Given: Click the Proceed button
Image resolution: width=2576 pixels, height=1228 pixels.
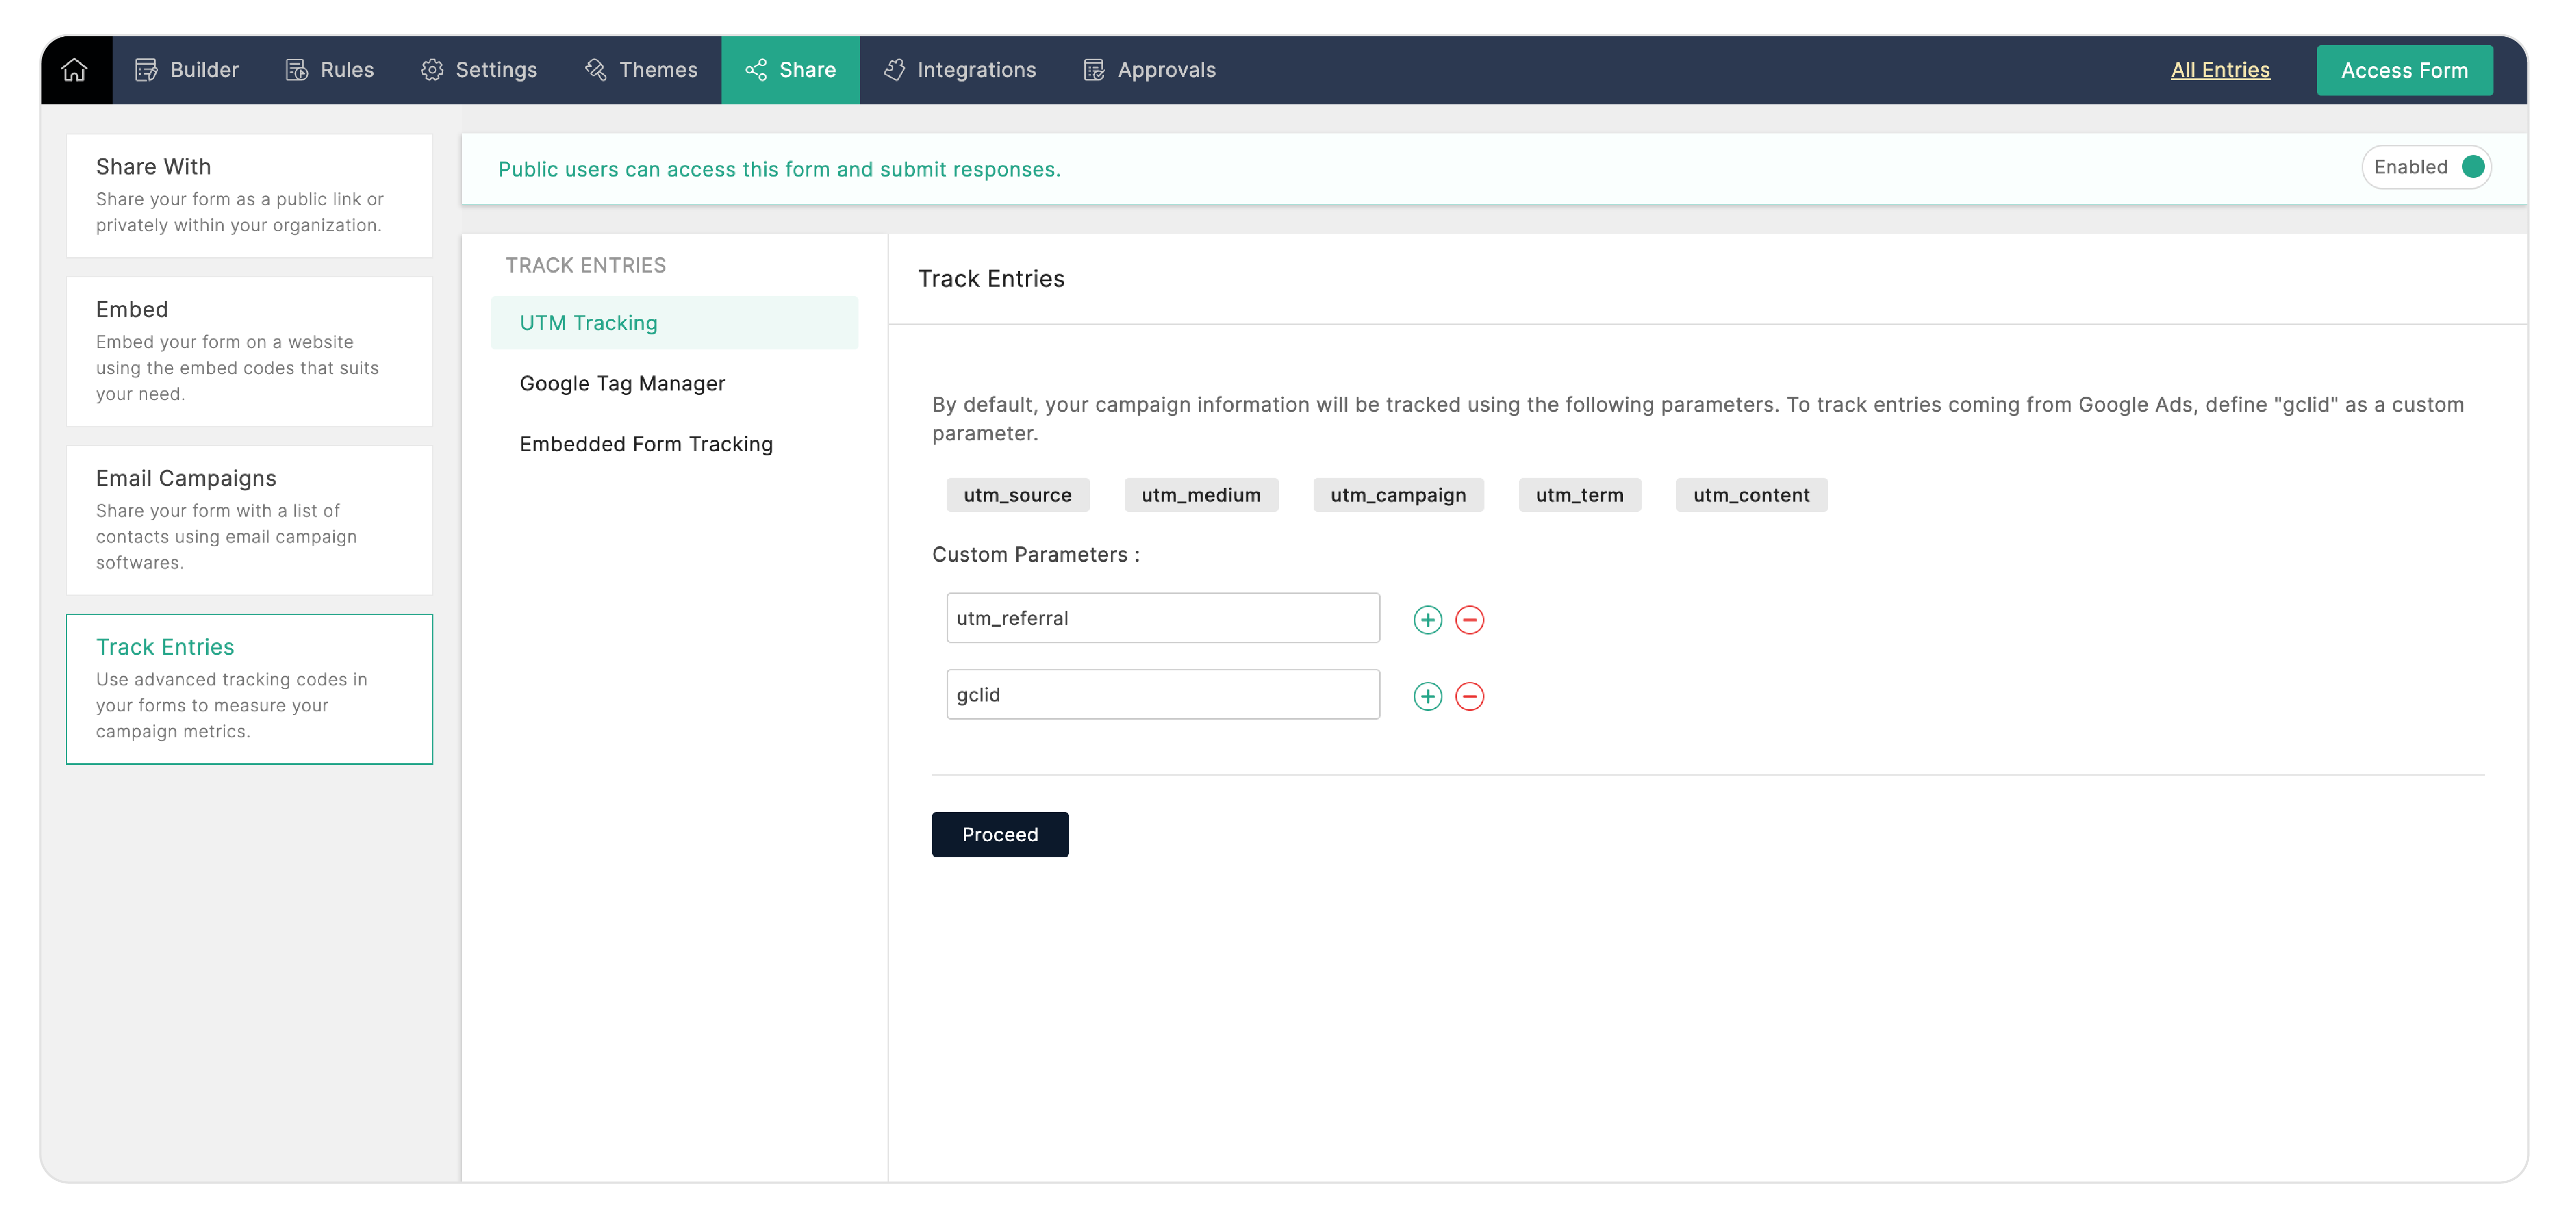Looking at the screenshot, I should 999,834.
